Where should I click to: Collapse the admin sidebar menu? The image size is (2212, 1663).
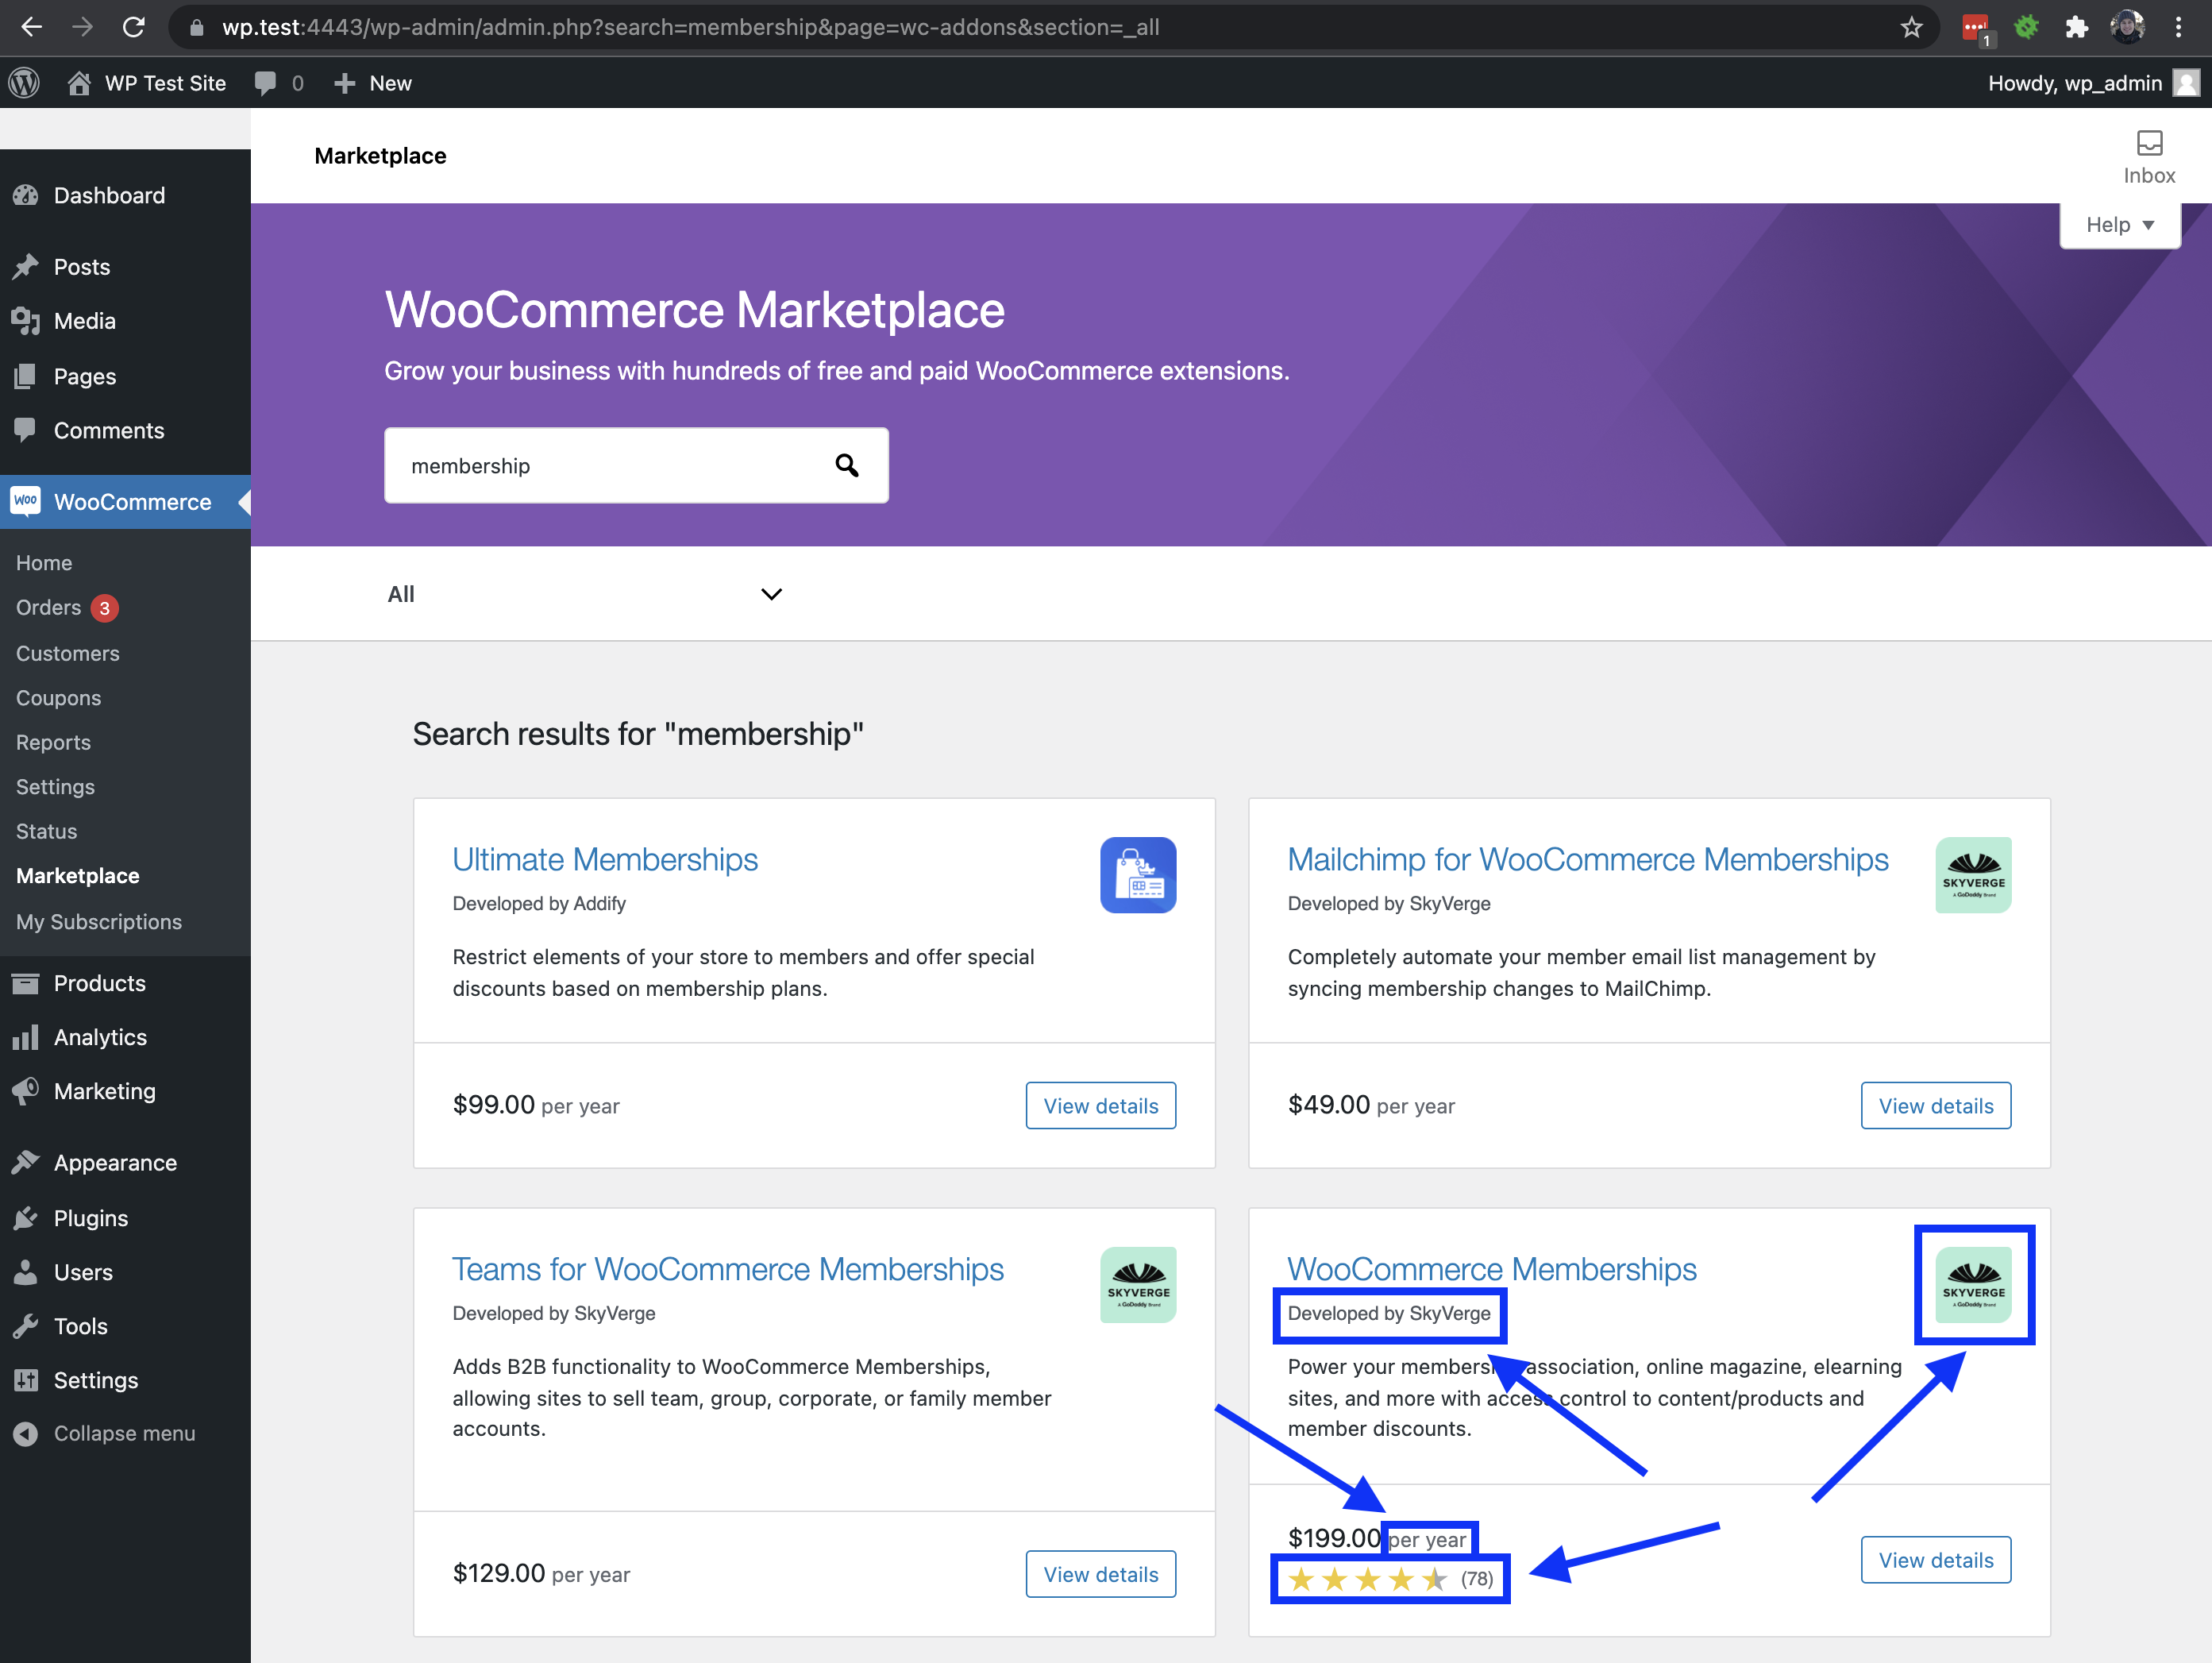(x=125, y=1433)
